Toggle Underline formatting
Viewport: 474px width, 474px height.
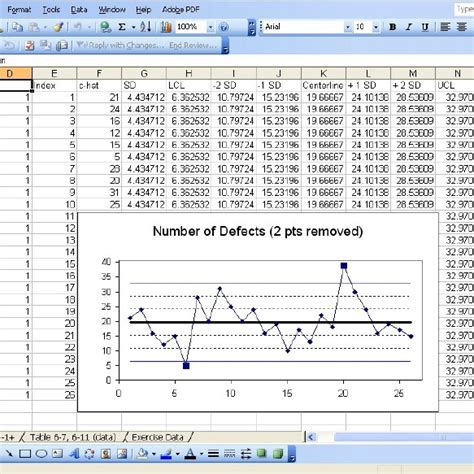(x=425, y=27)
